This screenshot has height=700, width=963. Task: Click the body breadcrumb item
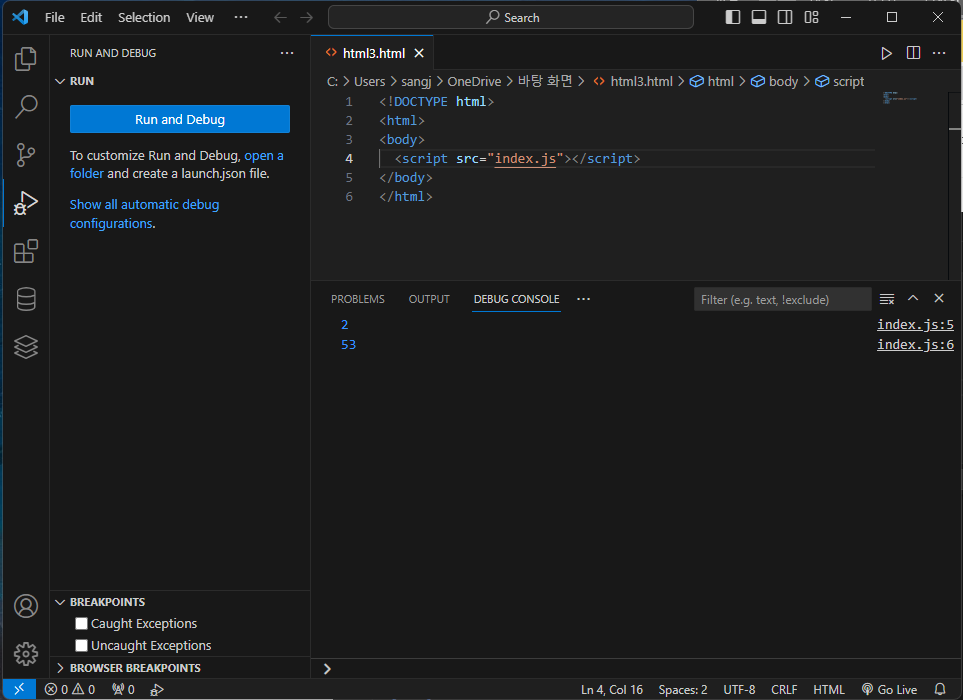coord(775,81)
